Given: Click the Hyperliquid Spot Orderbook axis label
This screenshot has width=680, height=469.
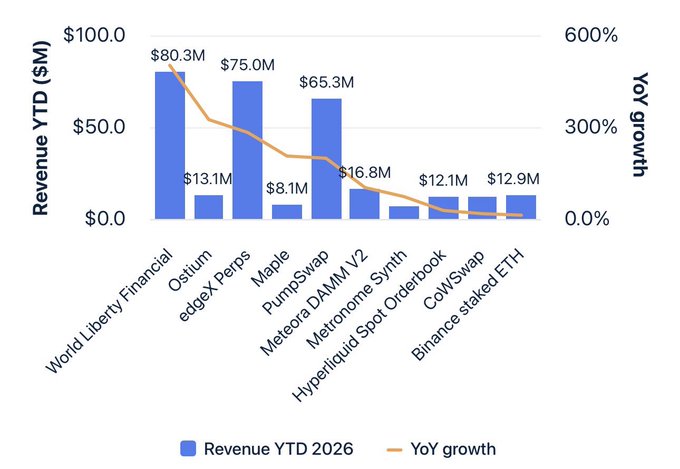Looking at the screenshot, I should point(369,326).
